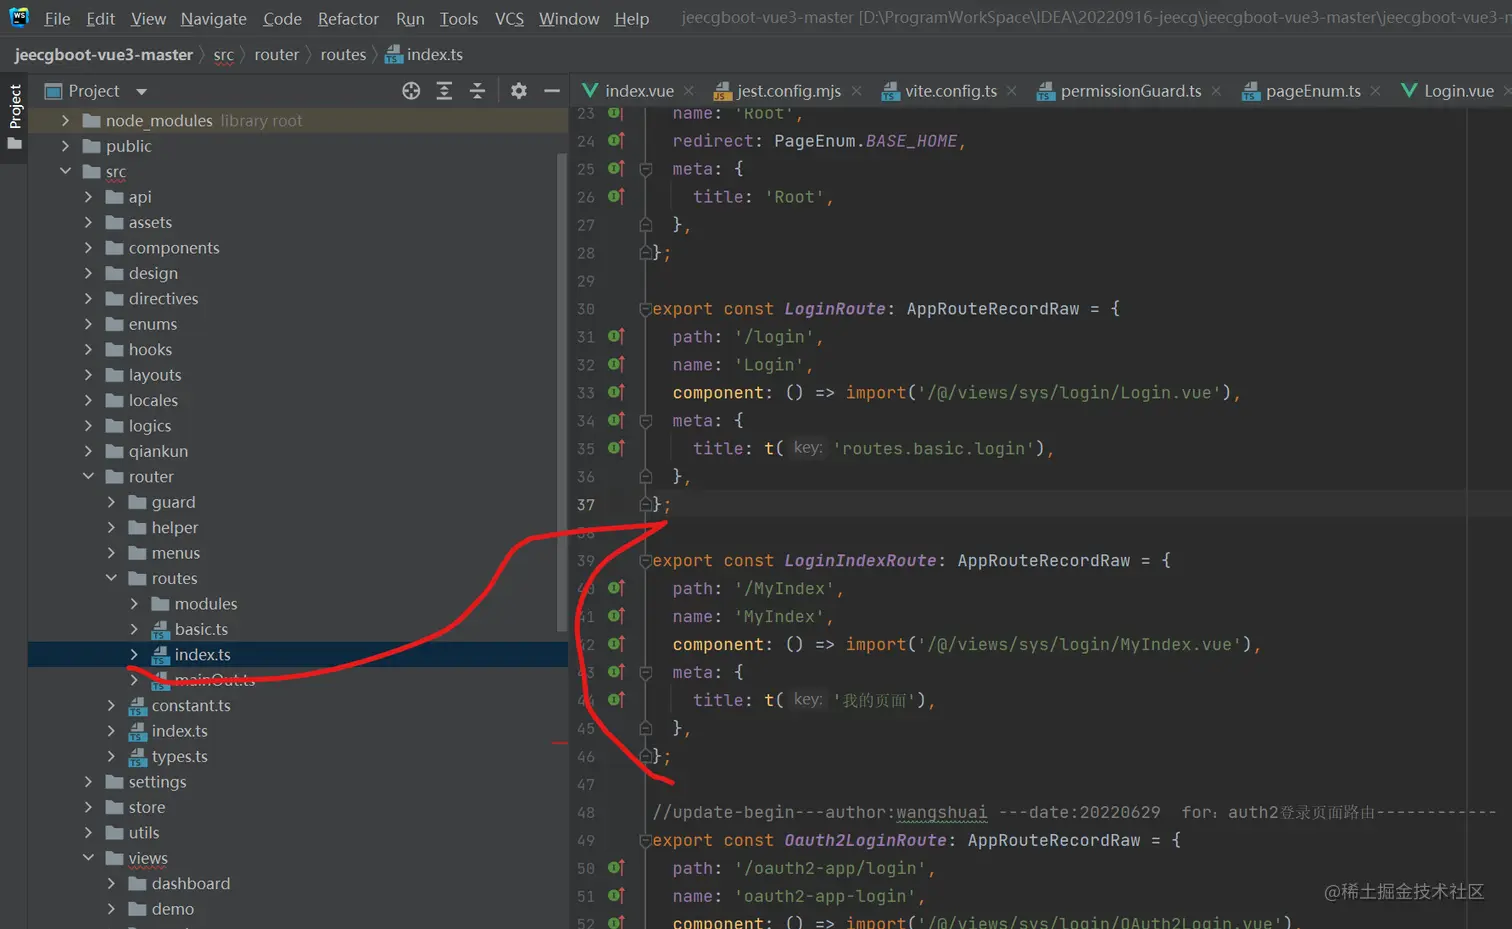Viewport: 1512px width, 929px height.
Task: Switch to the permissionGuard.ts tab
Action: (x=1130, y=91)
